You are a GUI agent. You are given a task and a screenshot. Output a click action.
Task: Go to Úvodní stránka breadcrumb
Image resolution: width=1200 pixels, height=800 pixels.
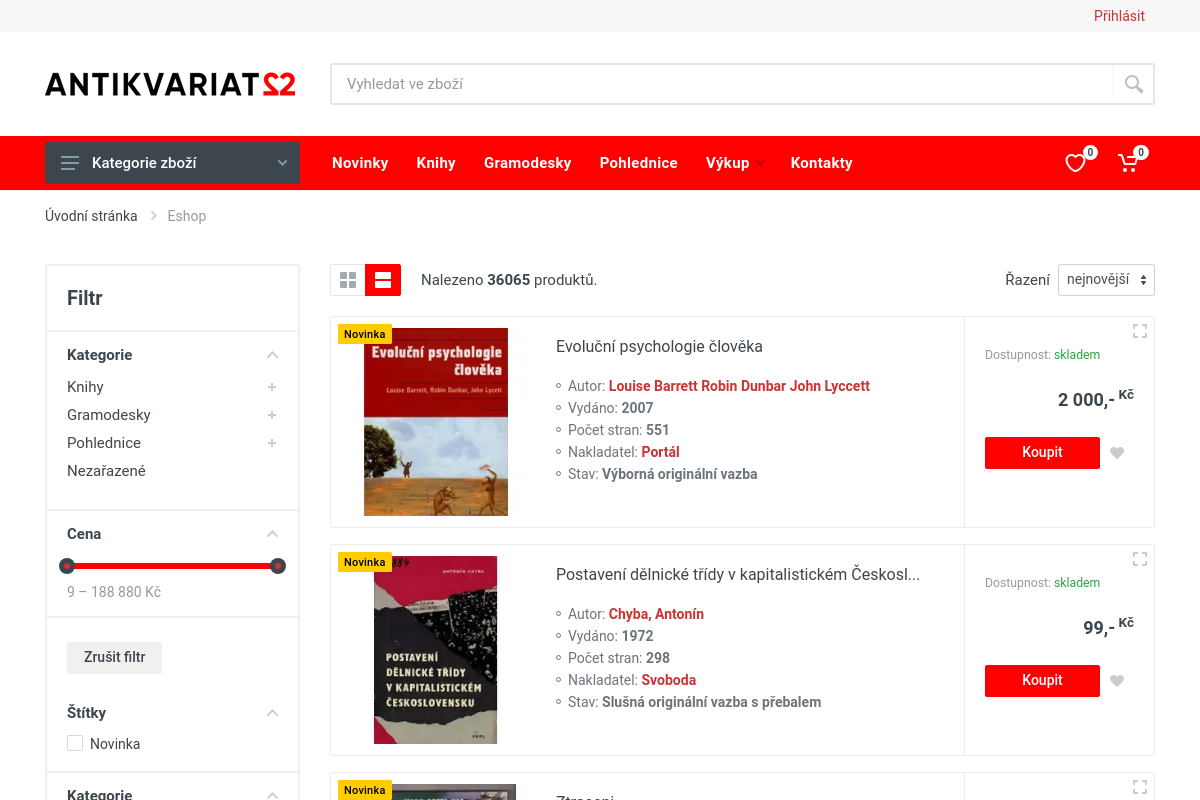coord(91,216)
